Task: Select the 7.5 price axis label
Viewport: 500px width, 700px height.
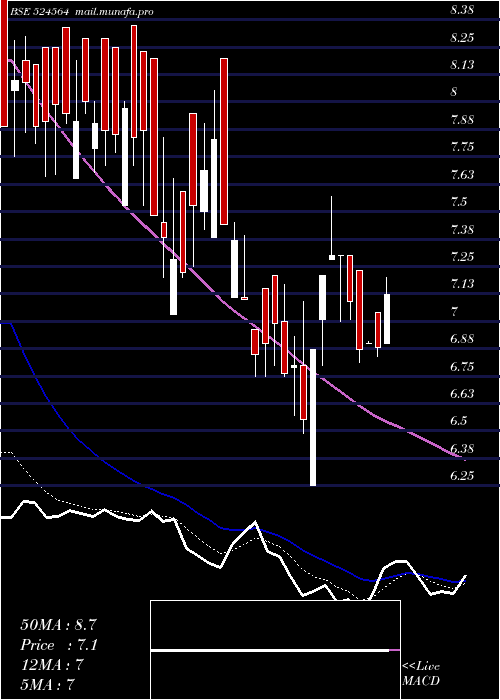Action: click(x=458, y=203)
